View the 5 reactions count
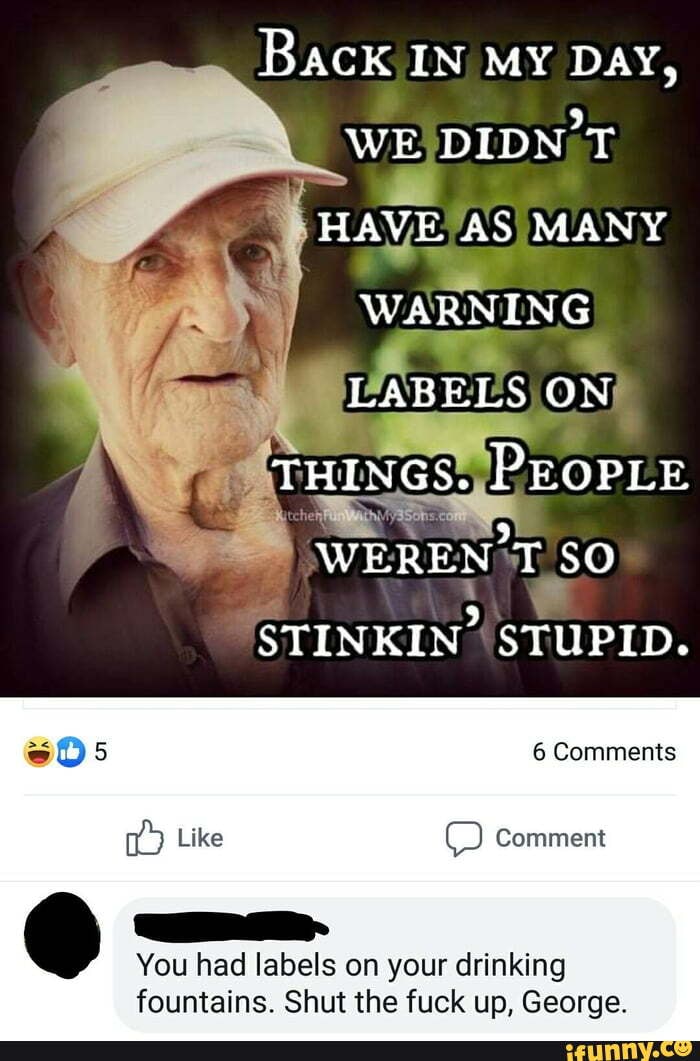This screenshot has height=1061, width=700. 100,752
